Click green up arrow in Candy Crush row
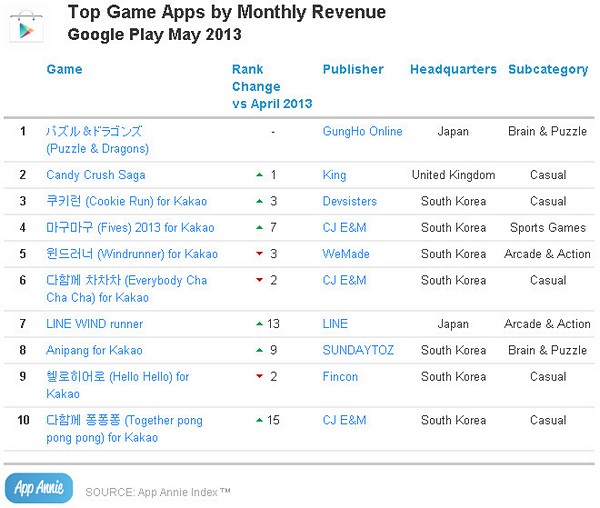600x508 pixels. point(259,175)
